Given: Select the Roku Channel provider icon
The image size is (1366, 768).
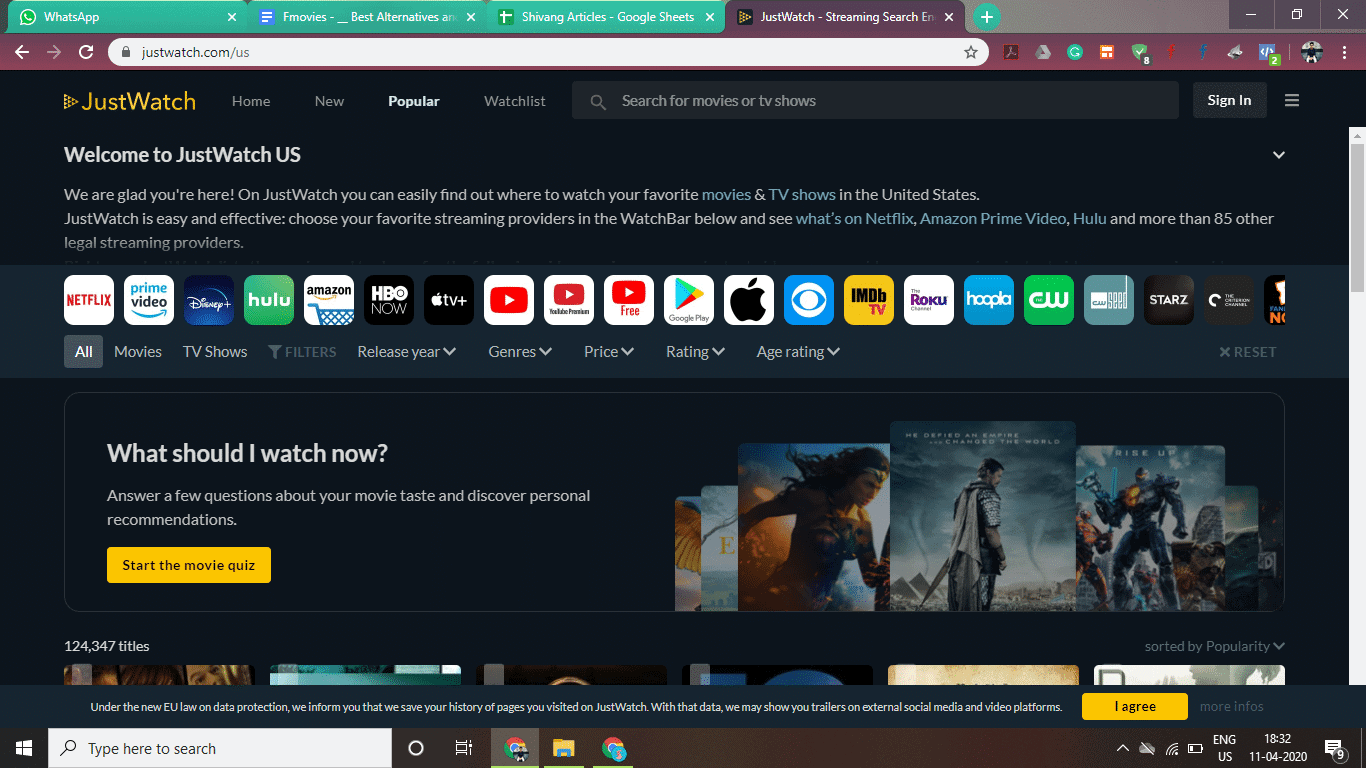Looking at the screenshot, I should [929, 300].
